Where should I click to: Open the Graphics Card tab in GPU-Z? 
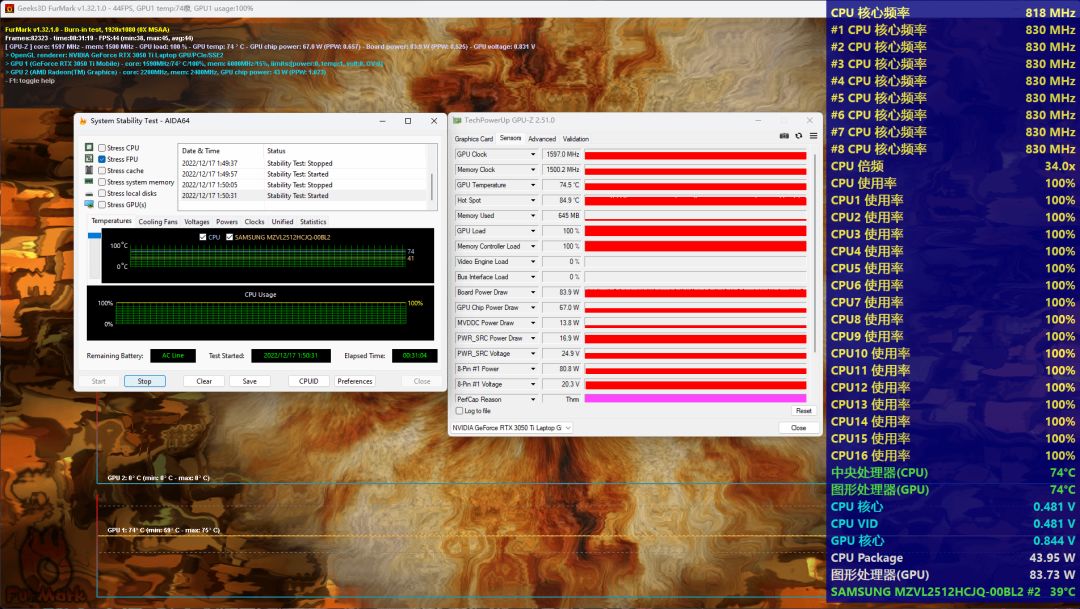pos(474,139)
